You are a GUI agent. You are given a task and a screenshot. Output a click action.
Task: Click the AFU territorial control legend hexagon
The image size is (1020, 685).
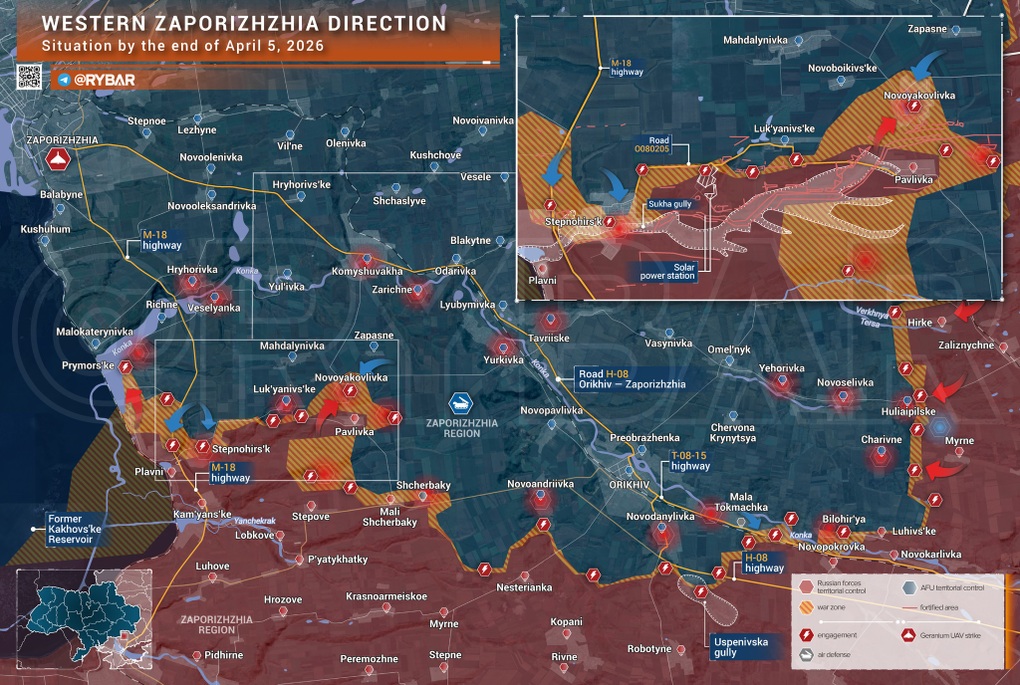(909, 588)
